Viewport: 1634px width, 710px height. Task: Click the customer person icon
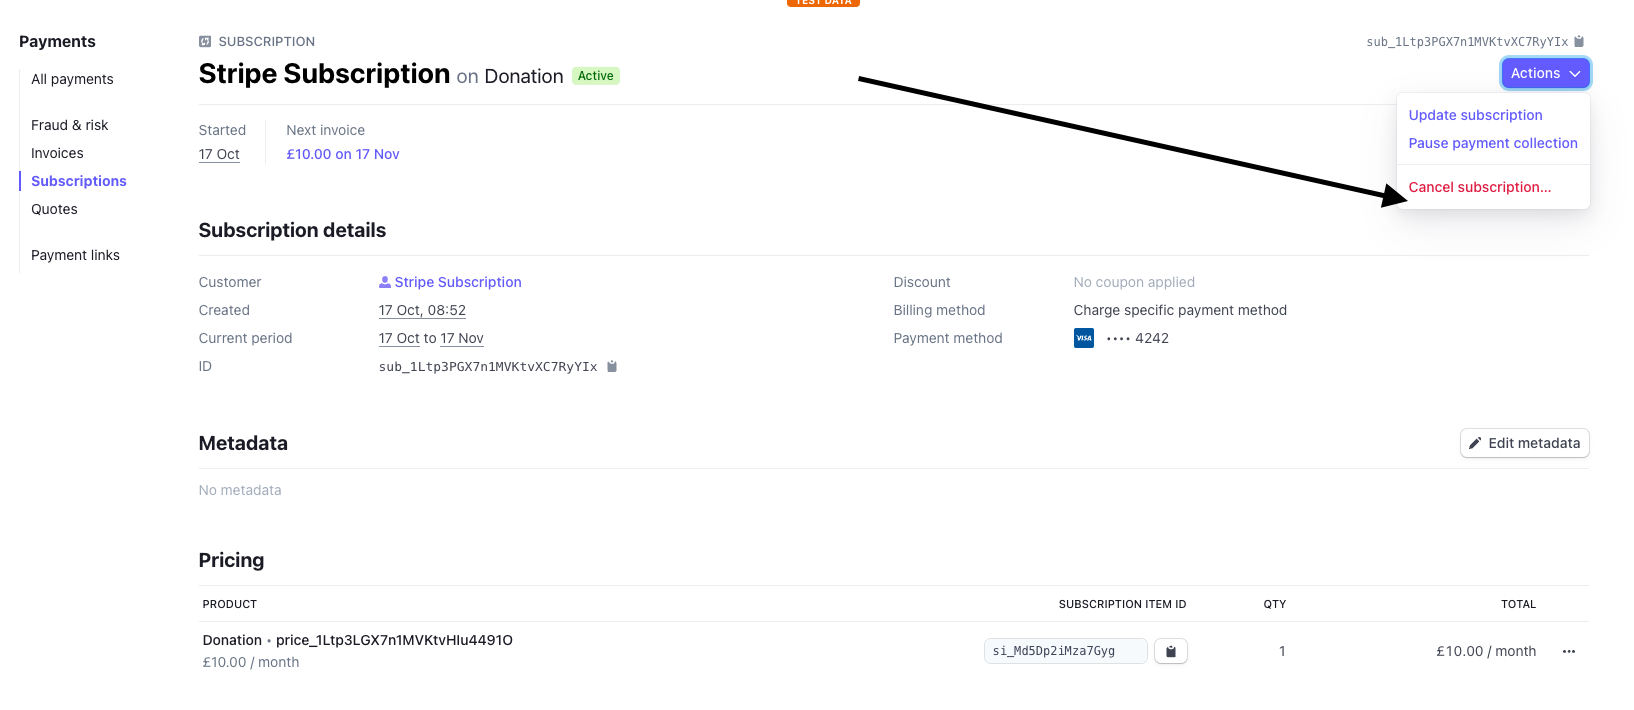[x=385, y=283]
